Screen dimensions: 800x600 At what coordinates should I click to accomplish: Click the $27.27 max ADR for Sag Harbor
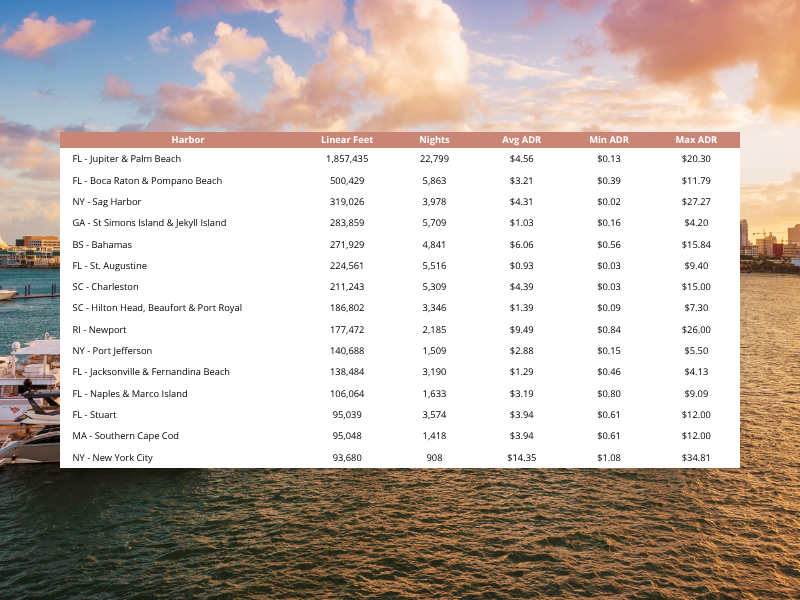(696, 202)
